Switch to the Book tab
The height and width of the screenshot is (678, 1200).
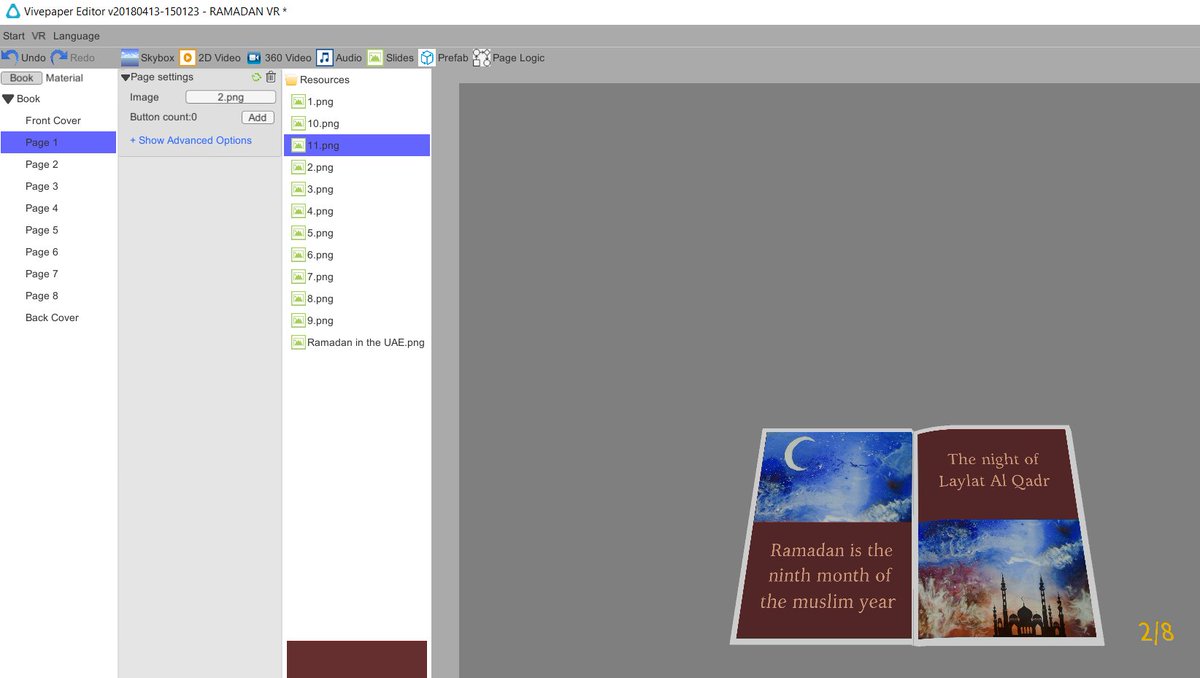21,78
